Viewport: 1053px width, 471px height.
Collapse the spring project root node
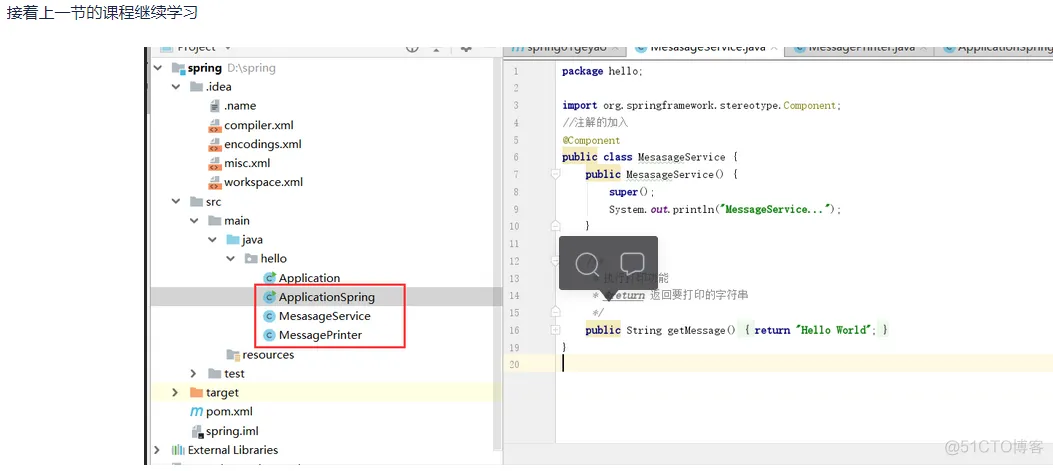157,67
